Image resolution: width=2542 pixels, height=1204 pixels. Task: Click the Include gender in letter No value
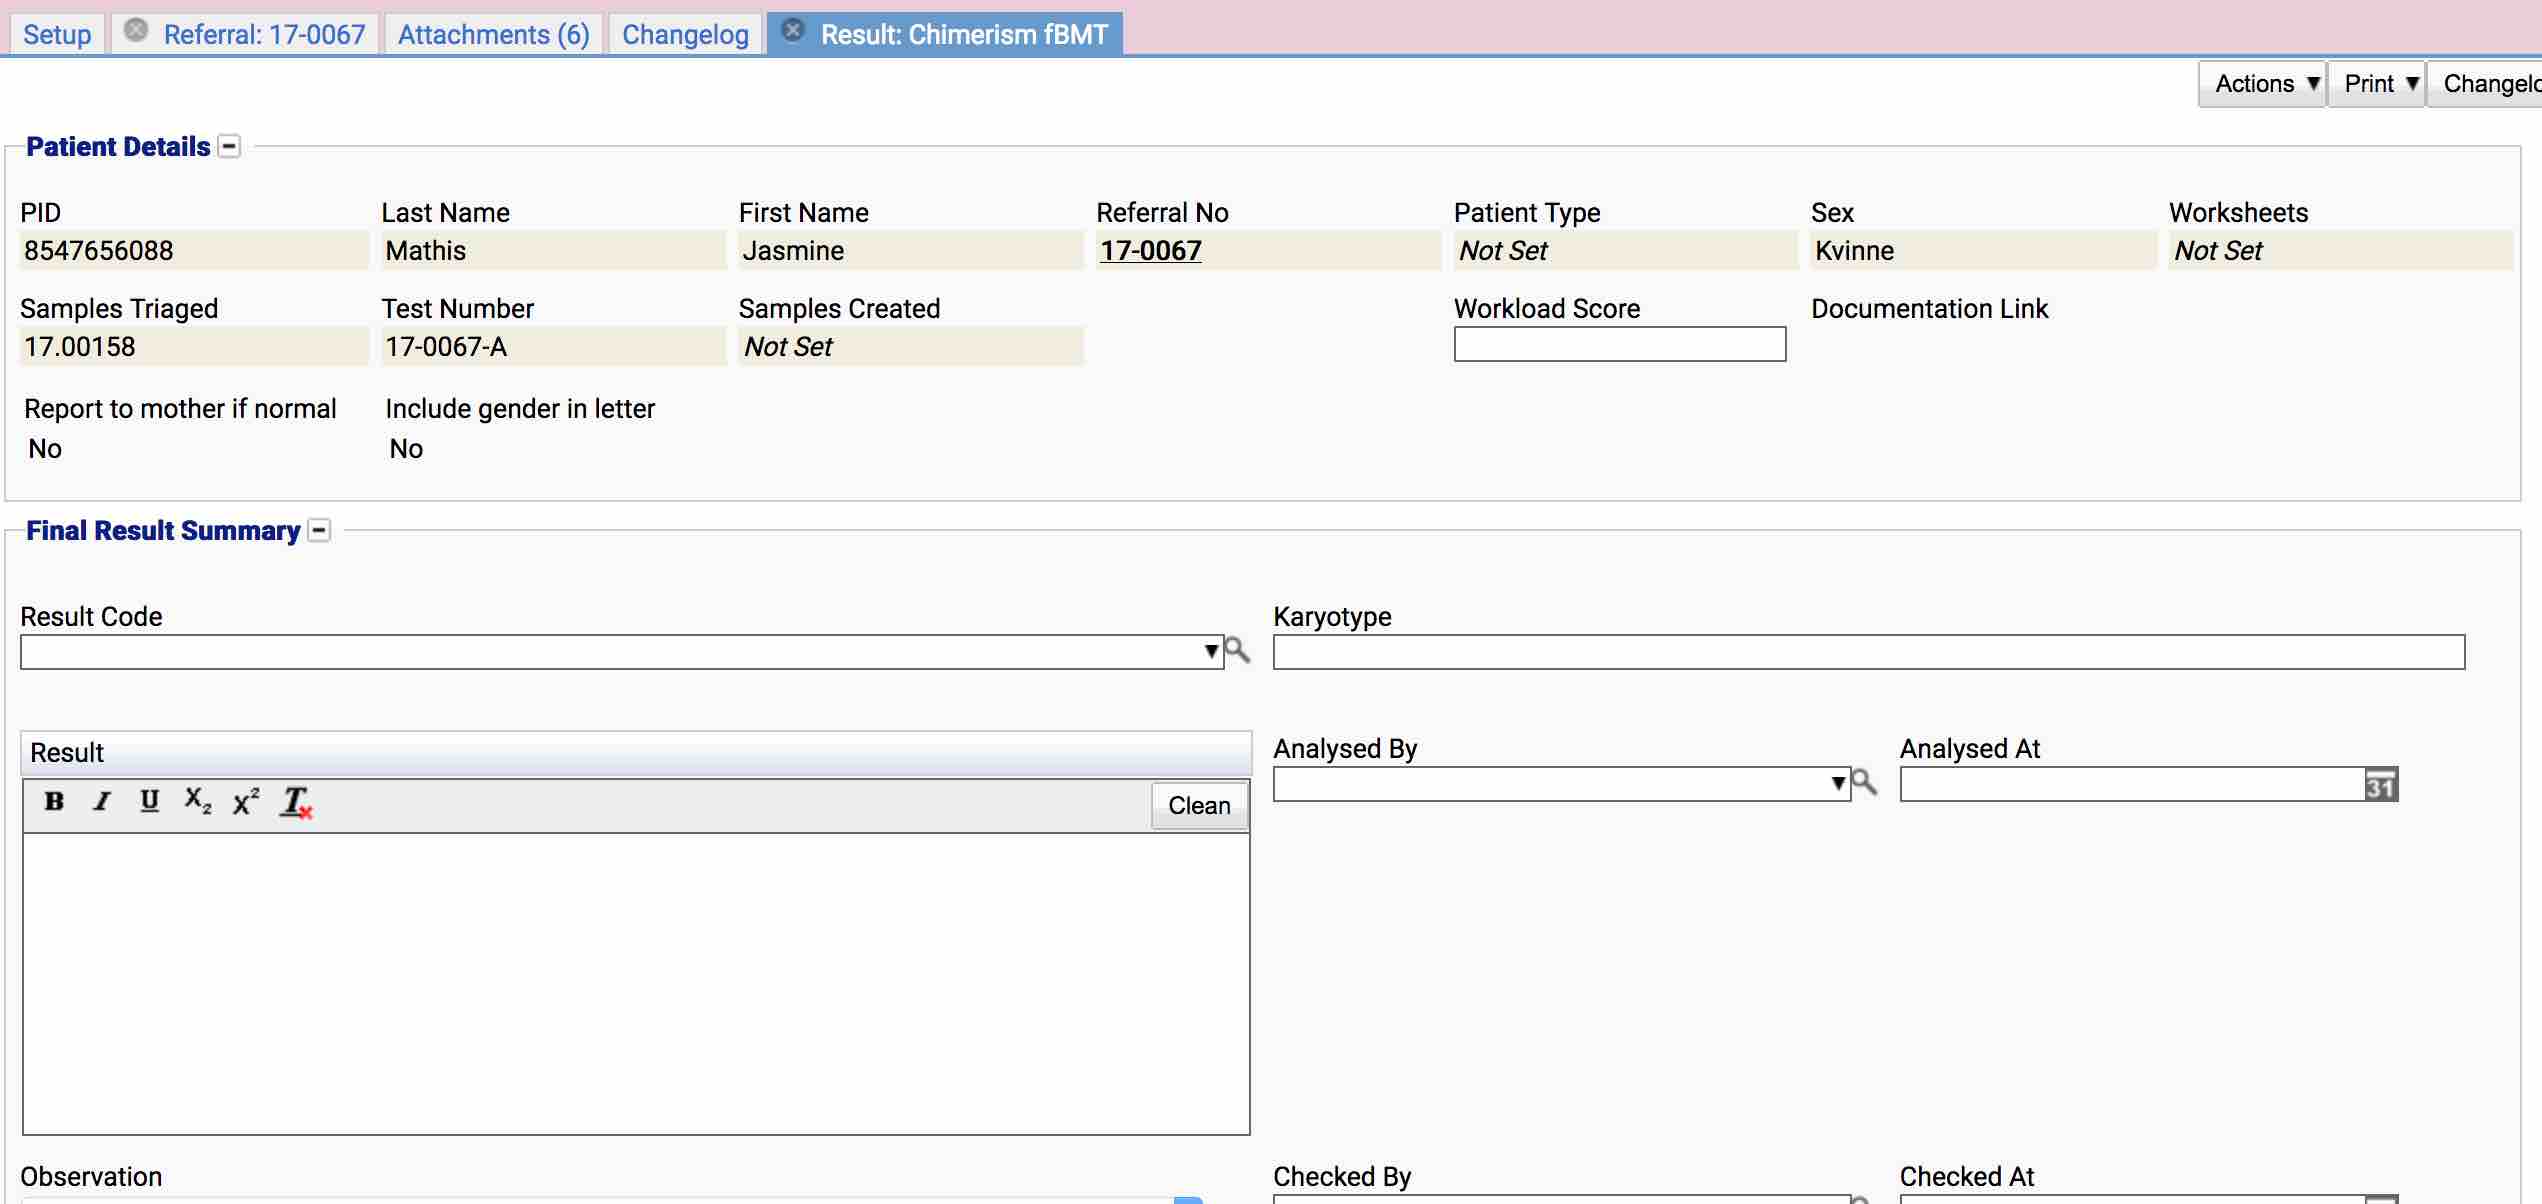[406, 449]
